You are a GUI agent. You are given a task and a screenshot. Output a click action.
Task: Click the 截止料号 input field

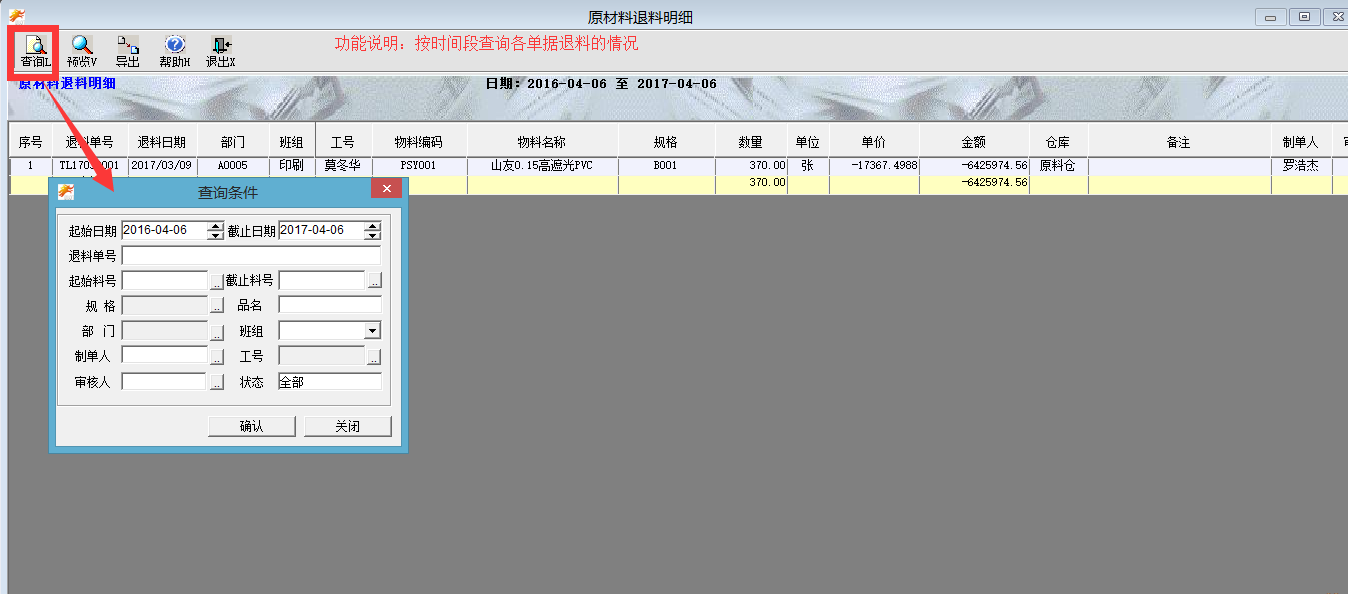[322, 281]
